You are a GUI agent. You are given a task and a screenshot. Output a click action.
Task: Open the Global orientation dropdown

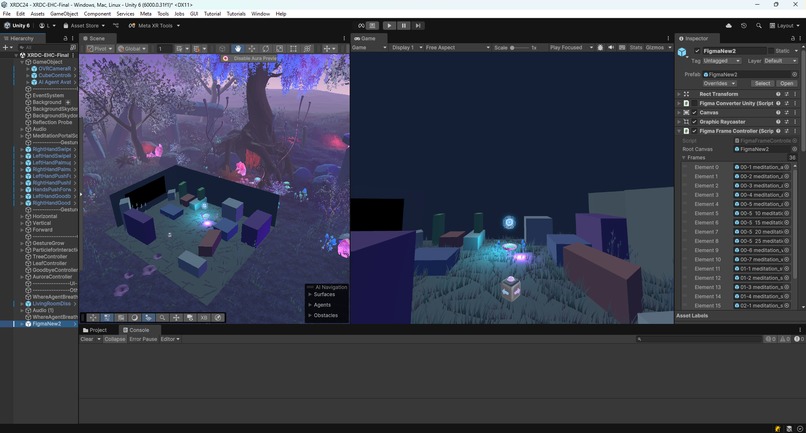131,48
